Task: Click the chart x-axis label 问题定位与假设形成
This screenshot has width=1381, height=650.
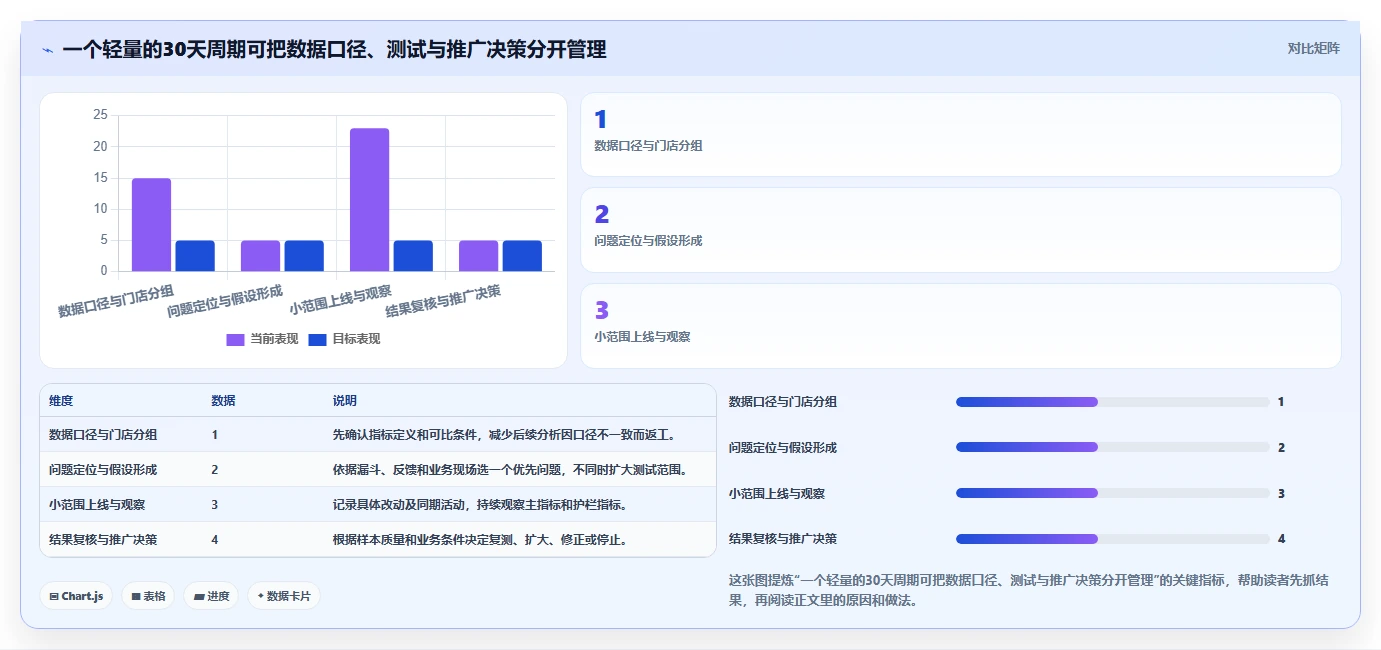Action: coord(225,301)
